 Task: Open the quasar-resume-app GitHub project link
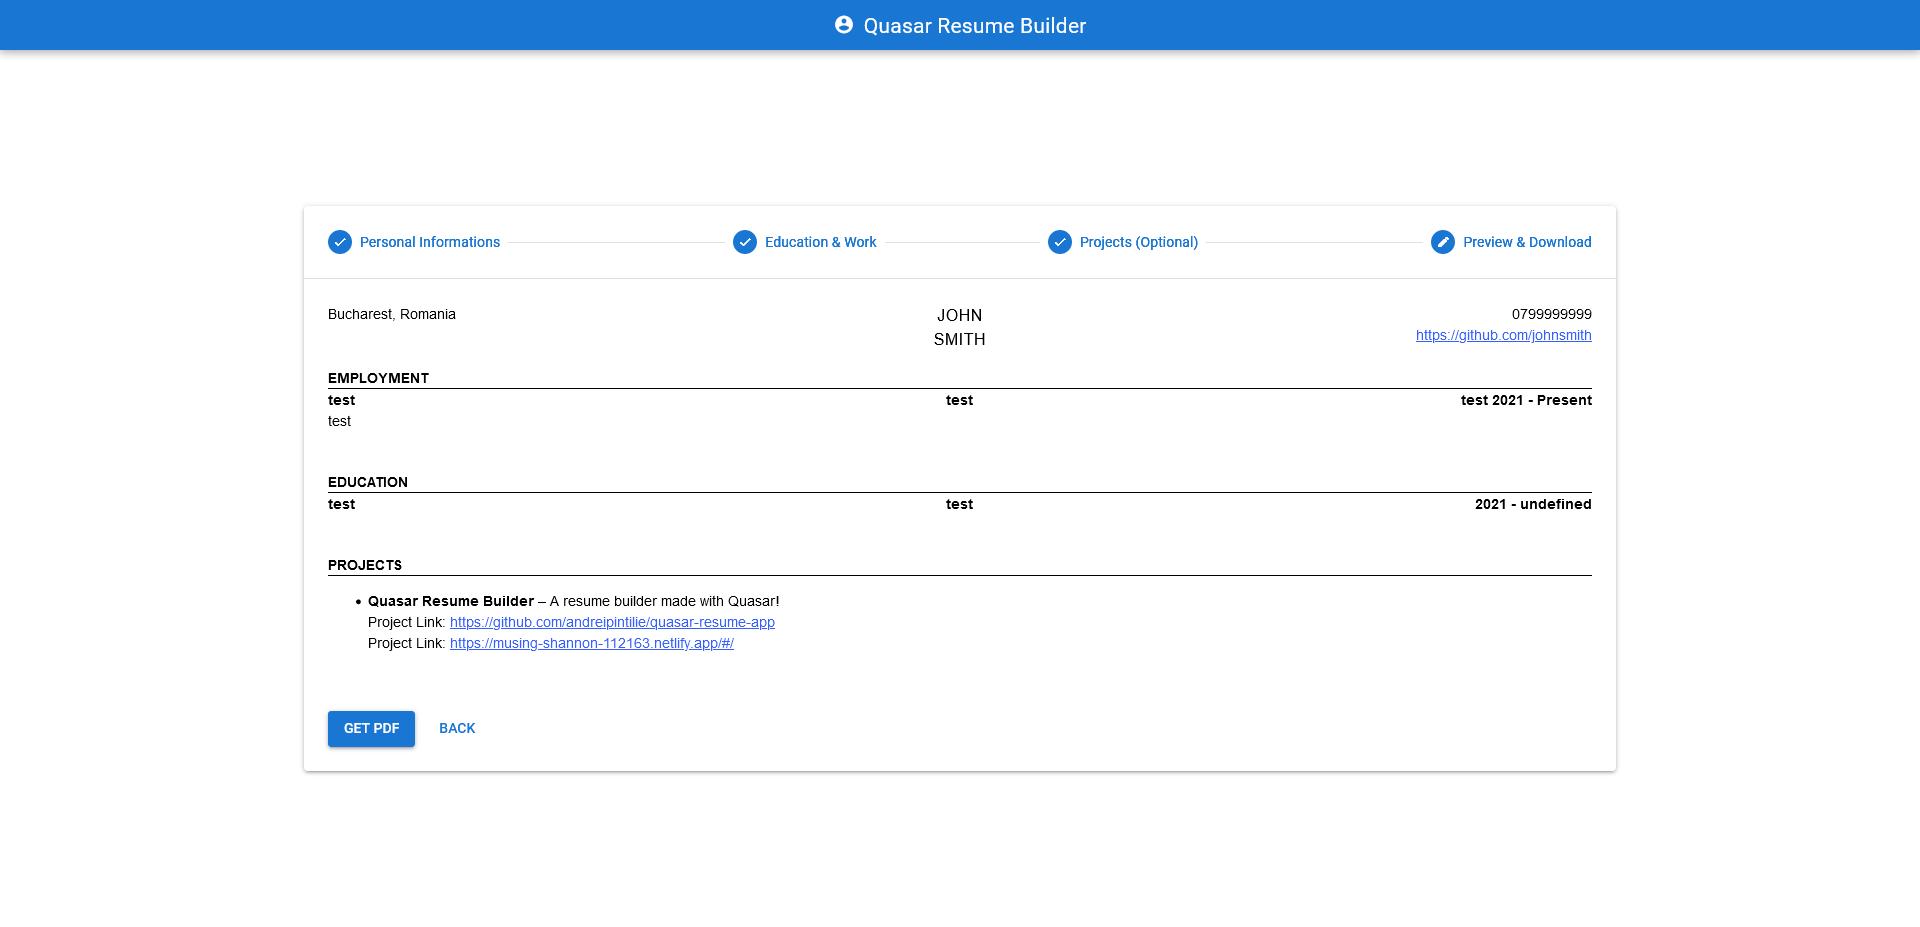(612, 622)
